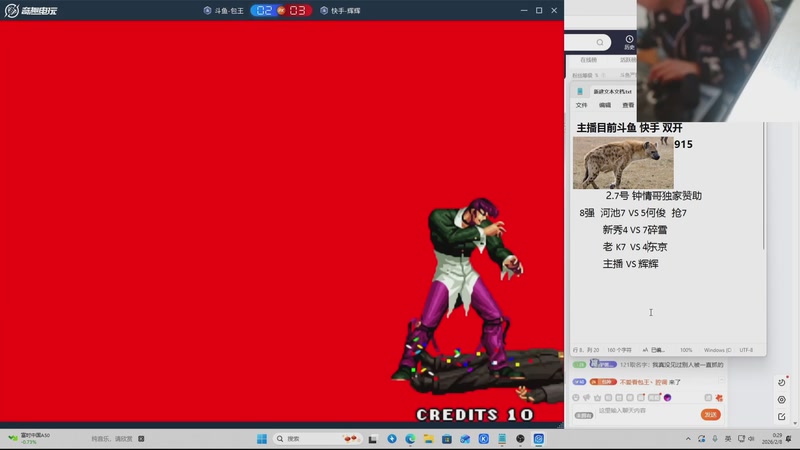Image resolution: width=800 pixels, height=450 pixels.
Task: Click the volume speaker tray icon
Action: [x=751, y=439]
